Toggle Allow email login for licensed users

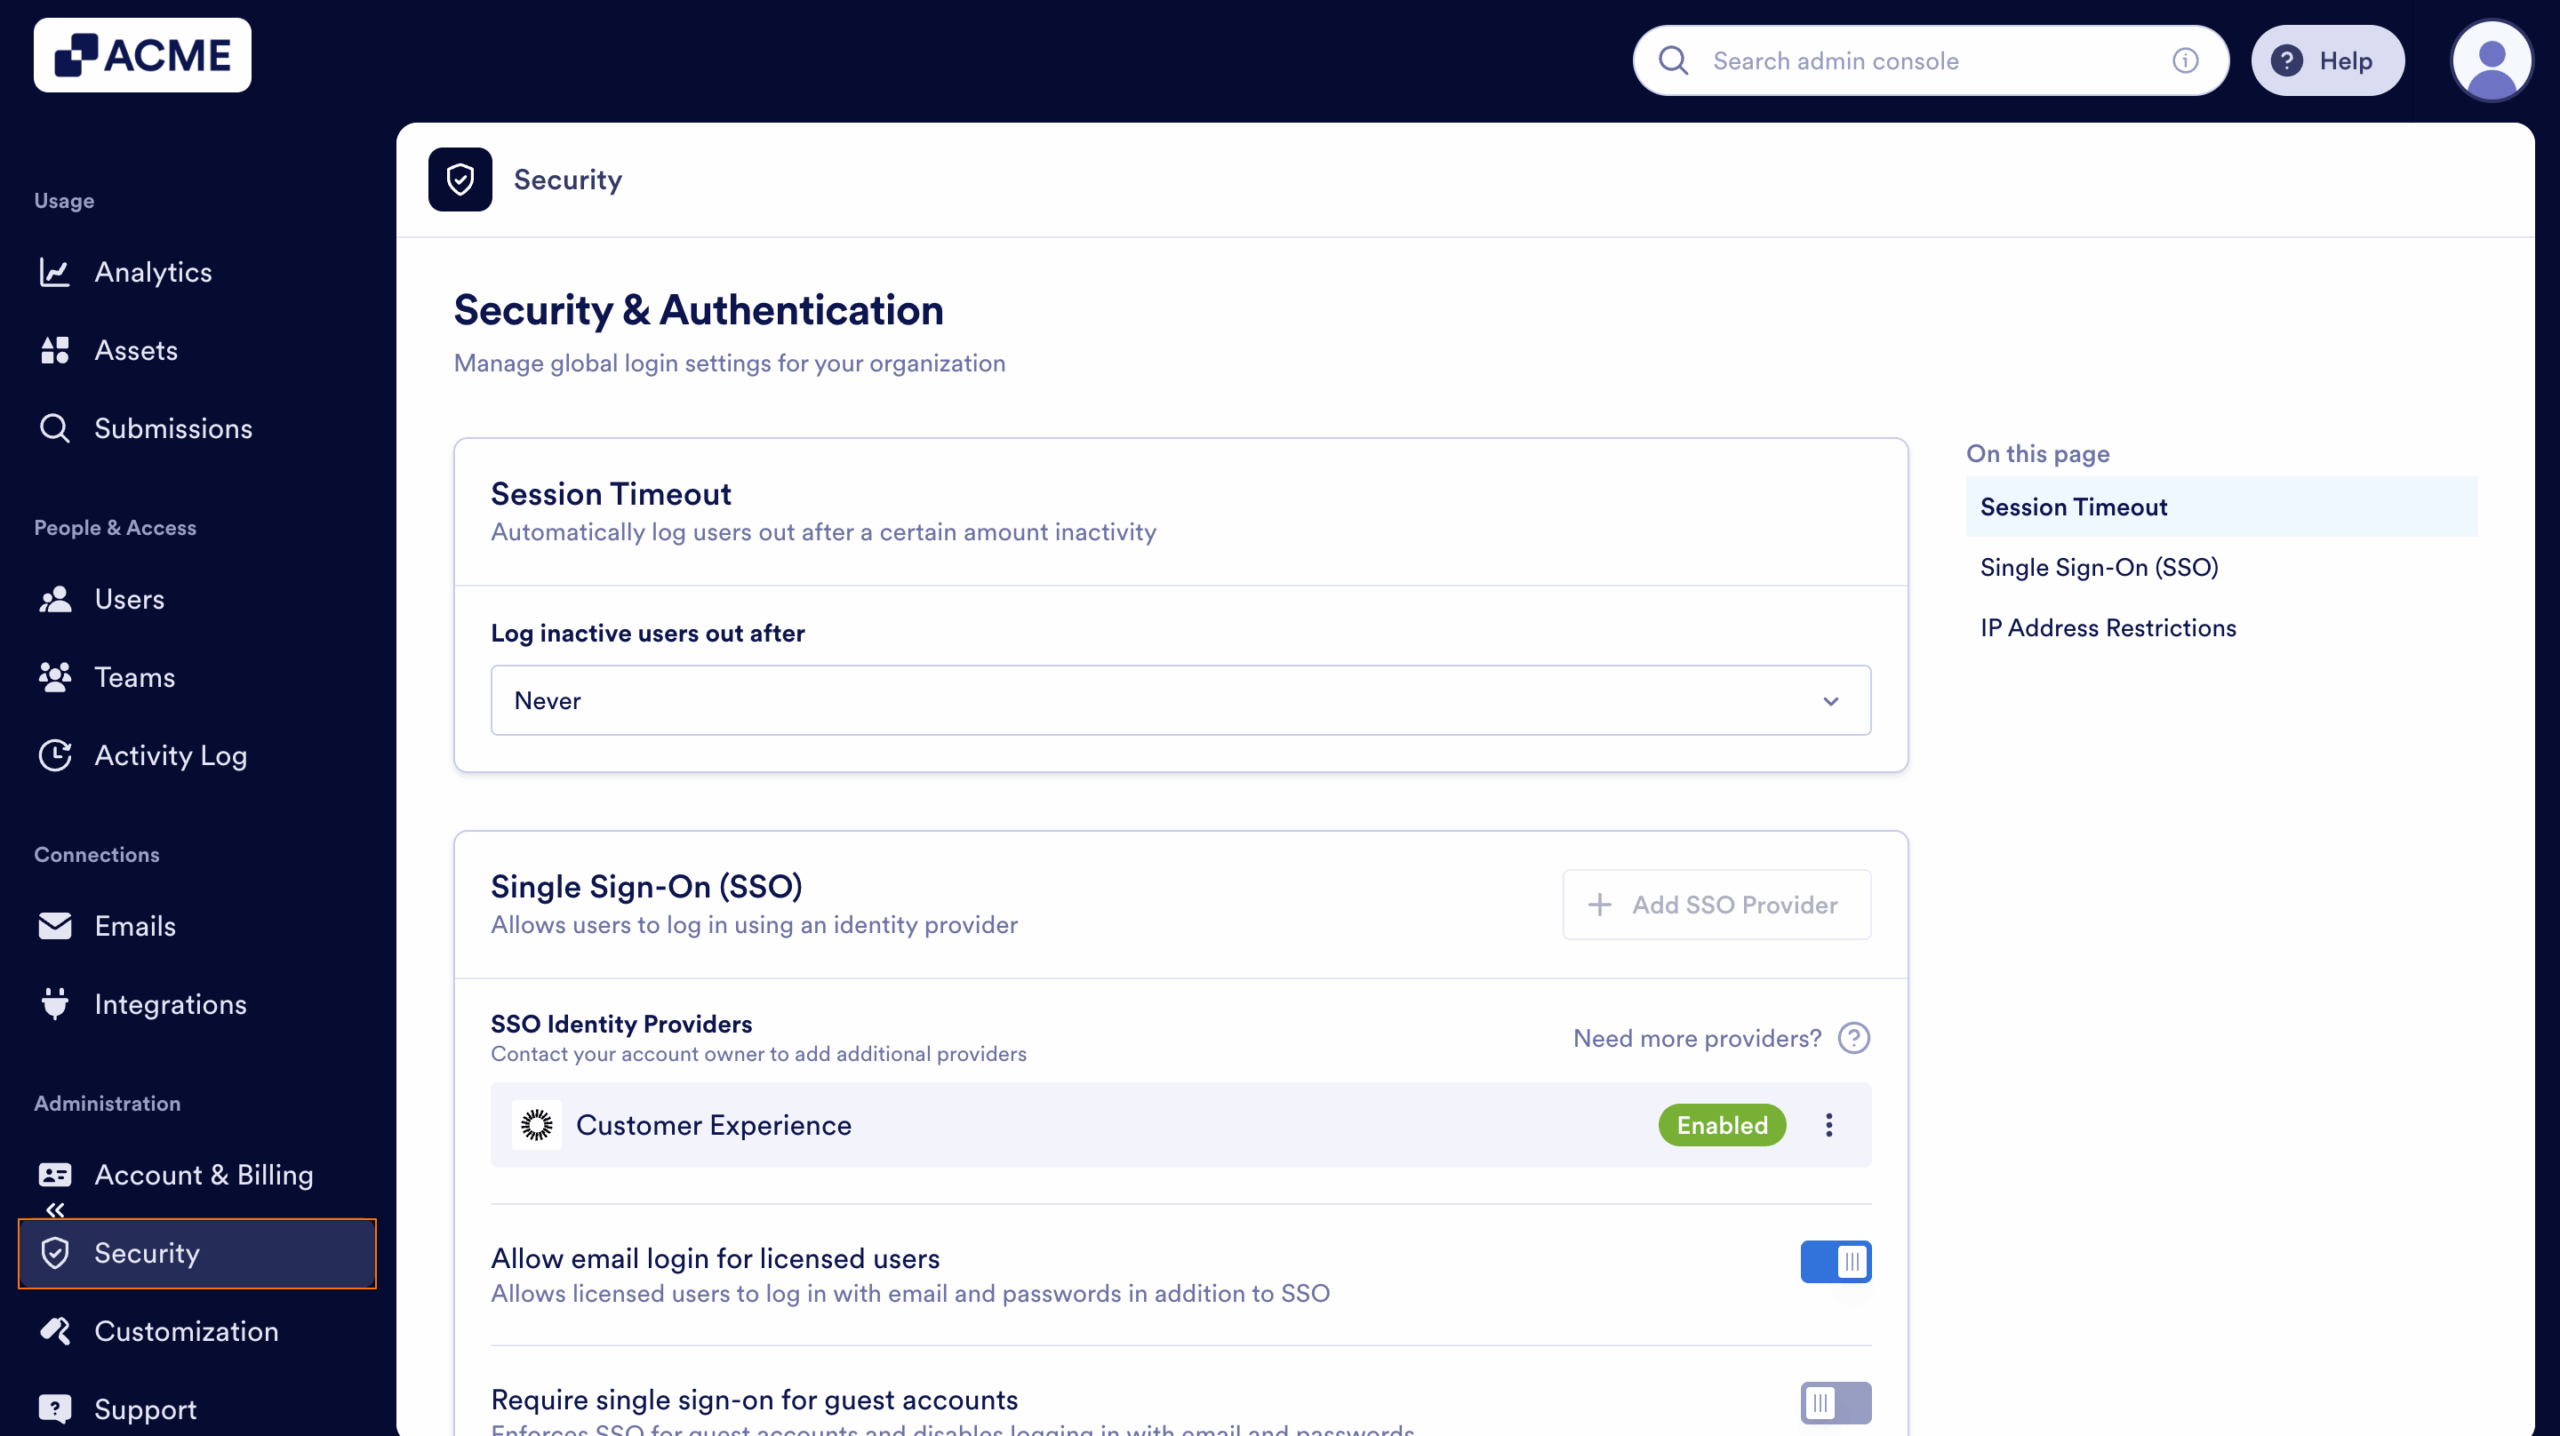(x=1835, y=1261)
